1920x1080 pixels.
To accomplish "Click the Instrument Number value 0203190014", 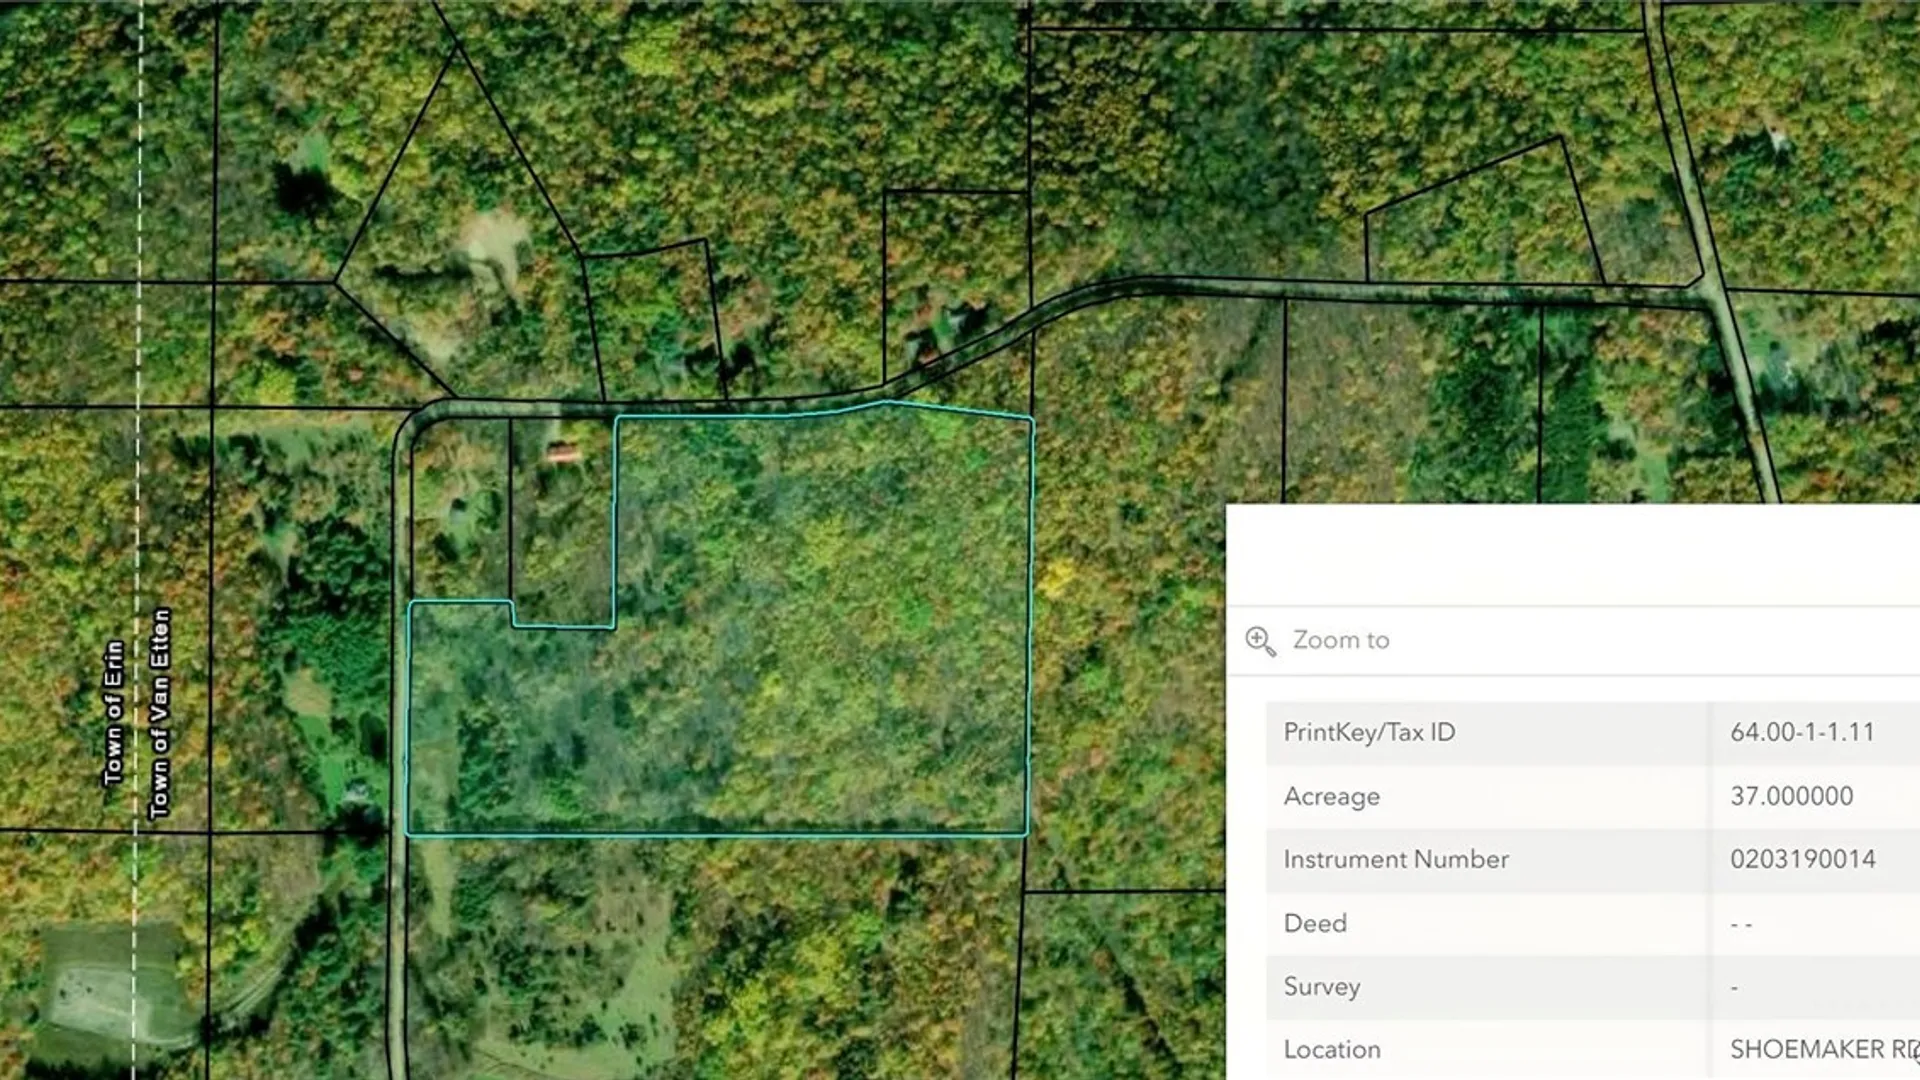I will pyautogui.click(x=1802, y=859).
